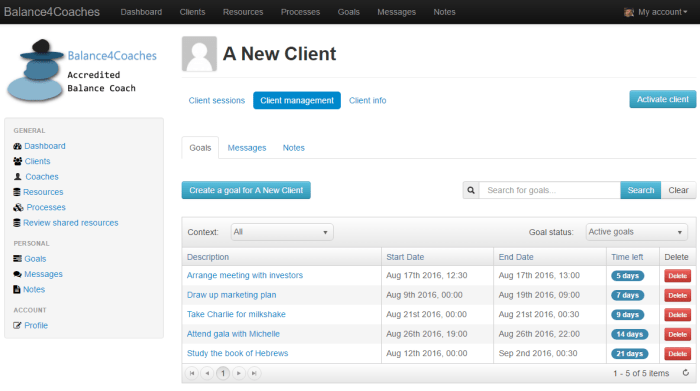Sort by the Start Date column header
This screenshot has width=700, height=391.
tap(405, 257)
